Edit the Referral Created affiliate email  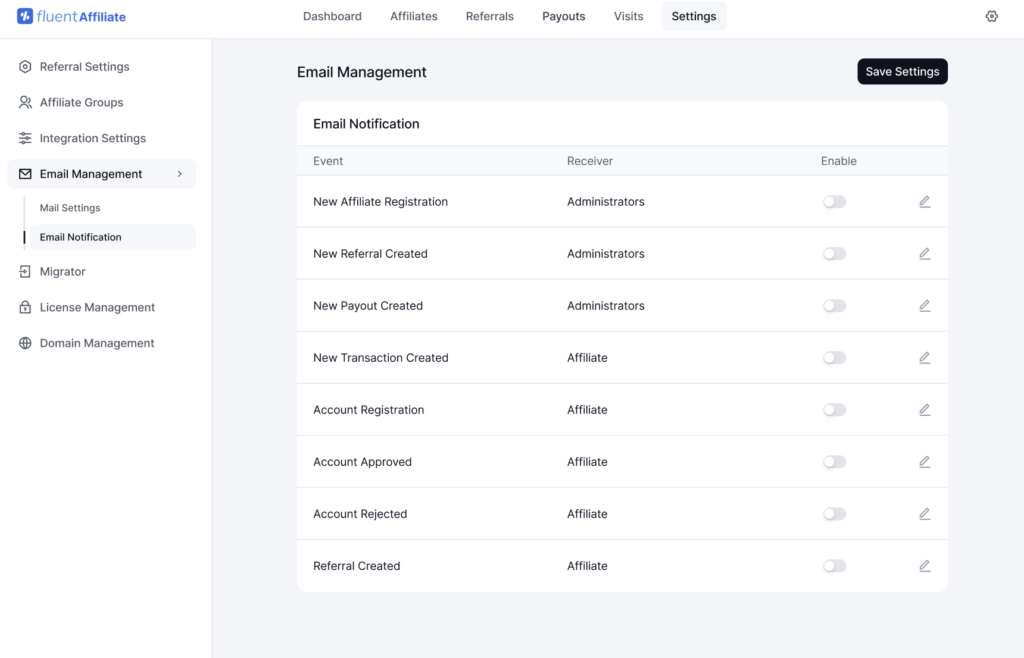(x=925, y=566)
